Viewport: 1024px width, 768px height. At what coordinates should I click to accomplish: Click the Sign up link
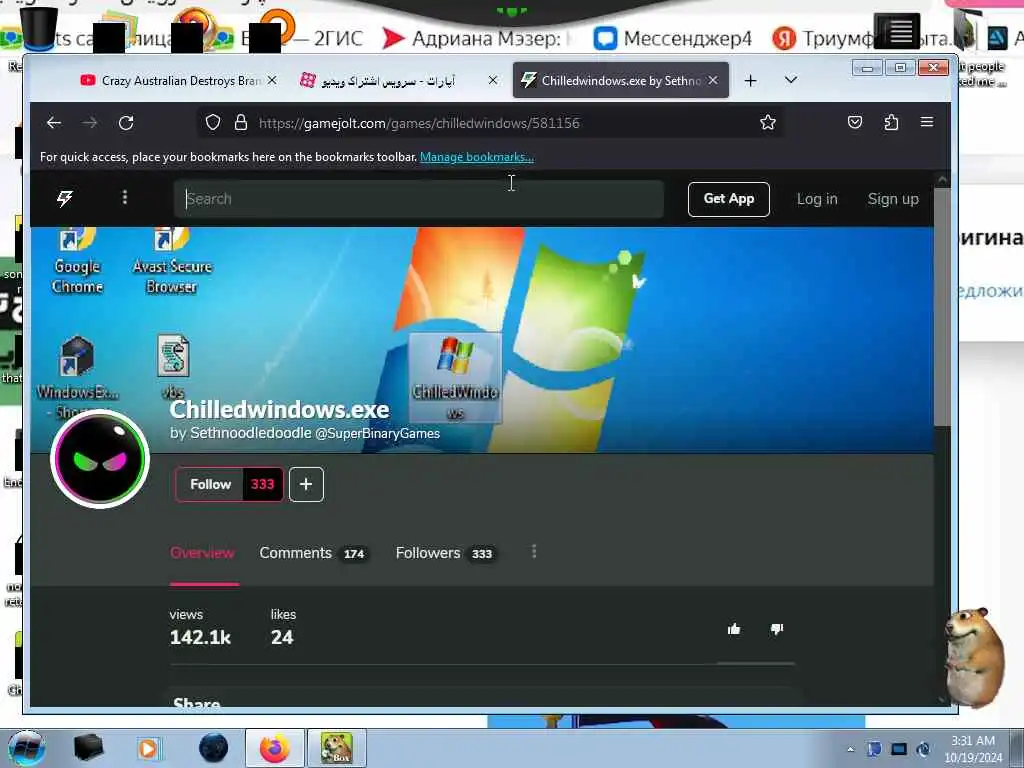(x=893, y=199)
